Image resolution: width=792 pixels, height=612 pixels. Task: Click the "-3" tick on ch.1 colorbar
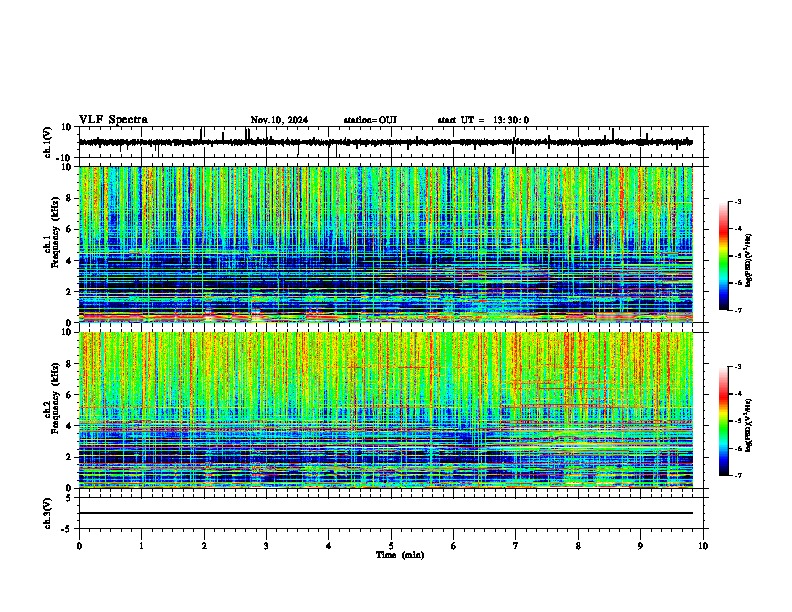click(x=738, y=201)
